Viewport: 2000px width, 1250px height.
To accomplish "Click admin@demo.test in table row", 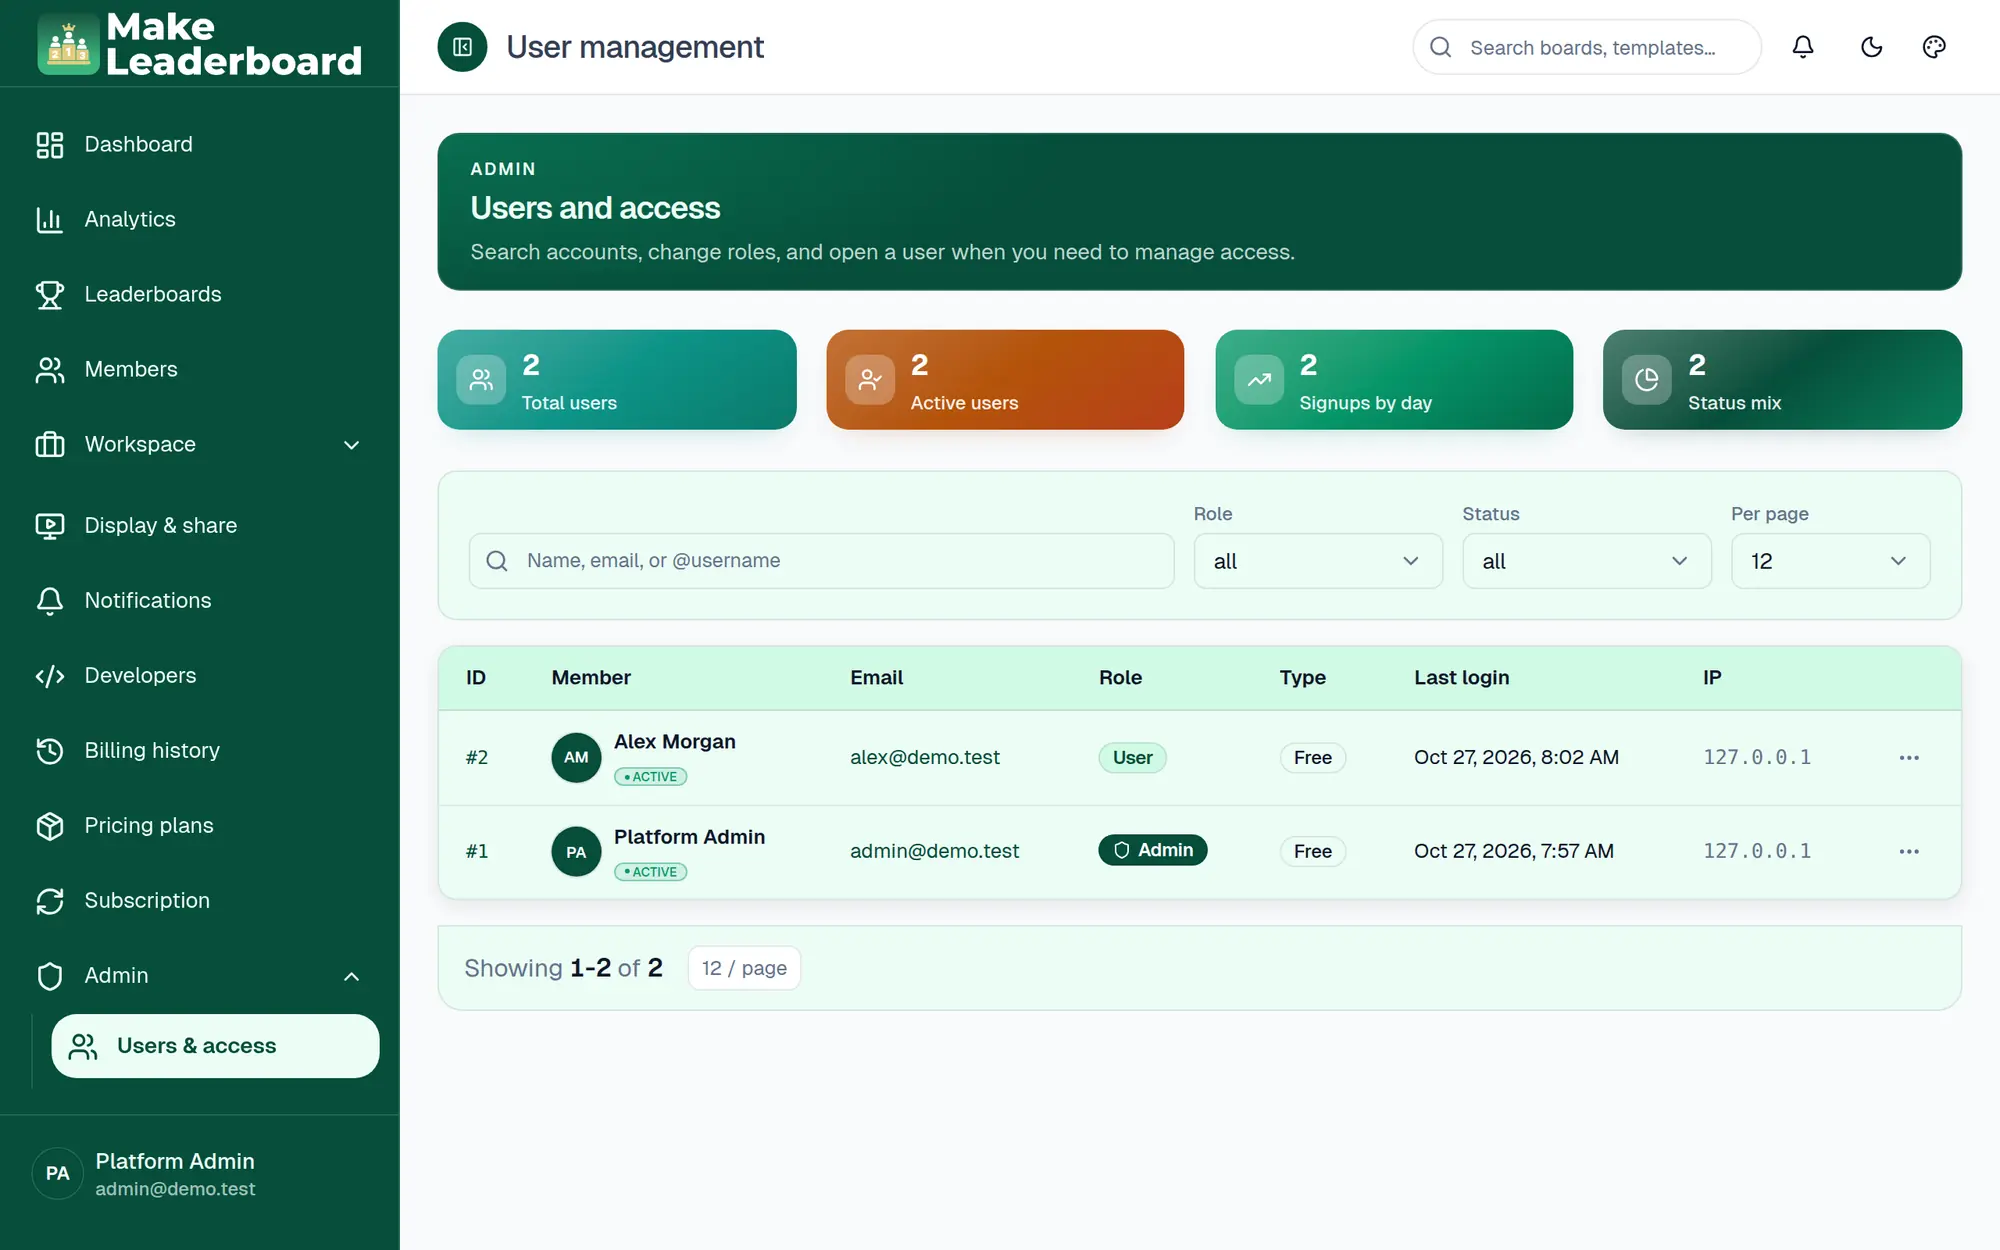I will pyautogui.click(x=934, y=852).
